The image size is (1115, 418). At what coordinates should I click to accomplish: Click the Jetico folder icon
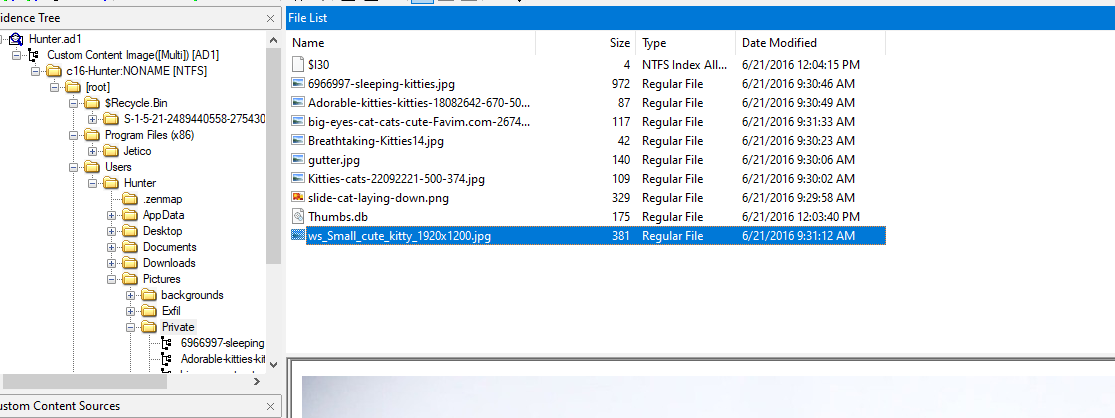click(x=111, y=151)
